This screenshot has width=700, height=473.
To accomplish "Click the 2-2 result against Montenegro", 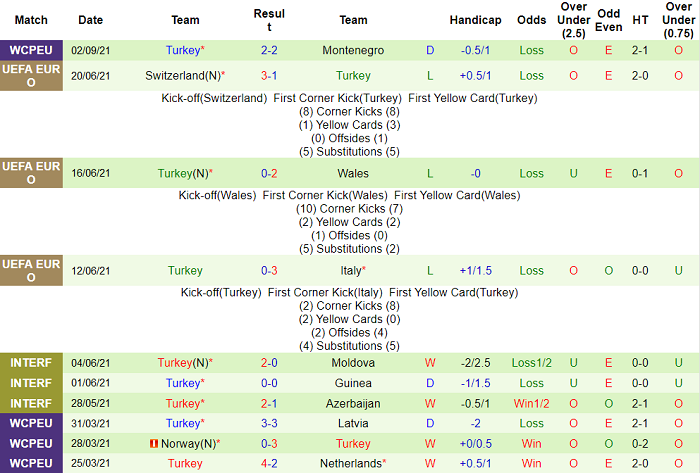I will 269,49.
